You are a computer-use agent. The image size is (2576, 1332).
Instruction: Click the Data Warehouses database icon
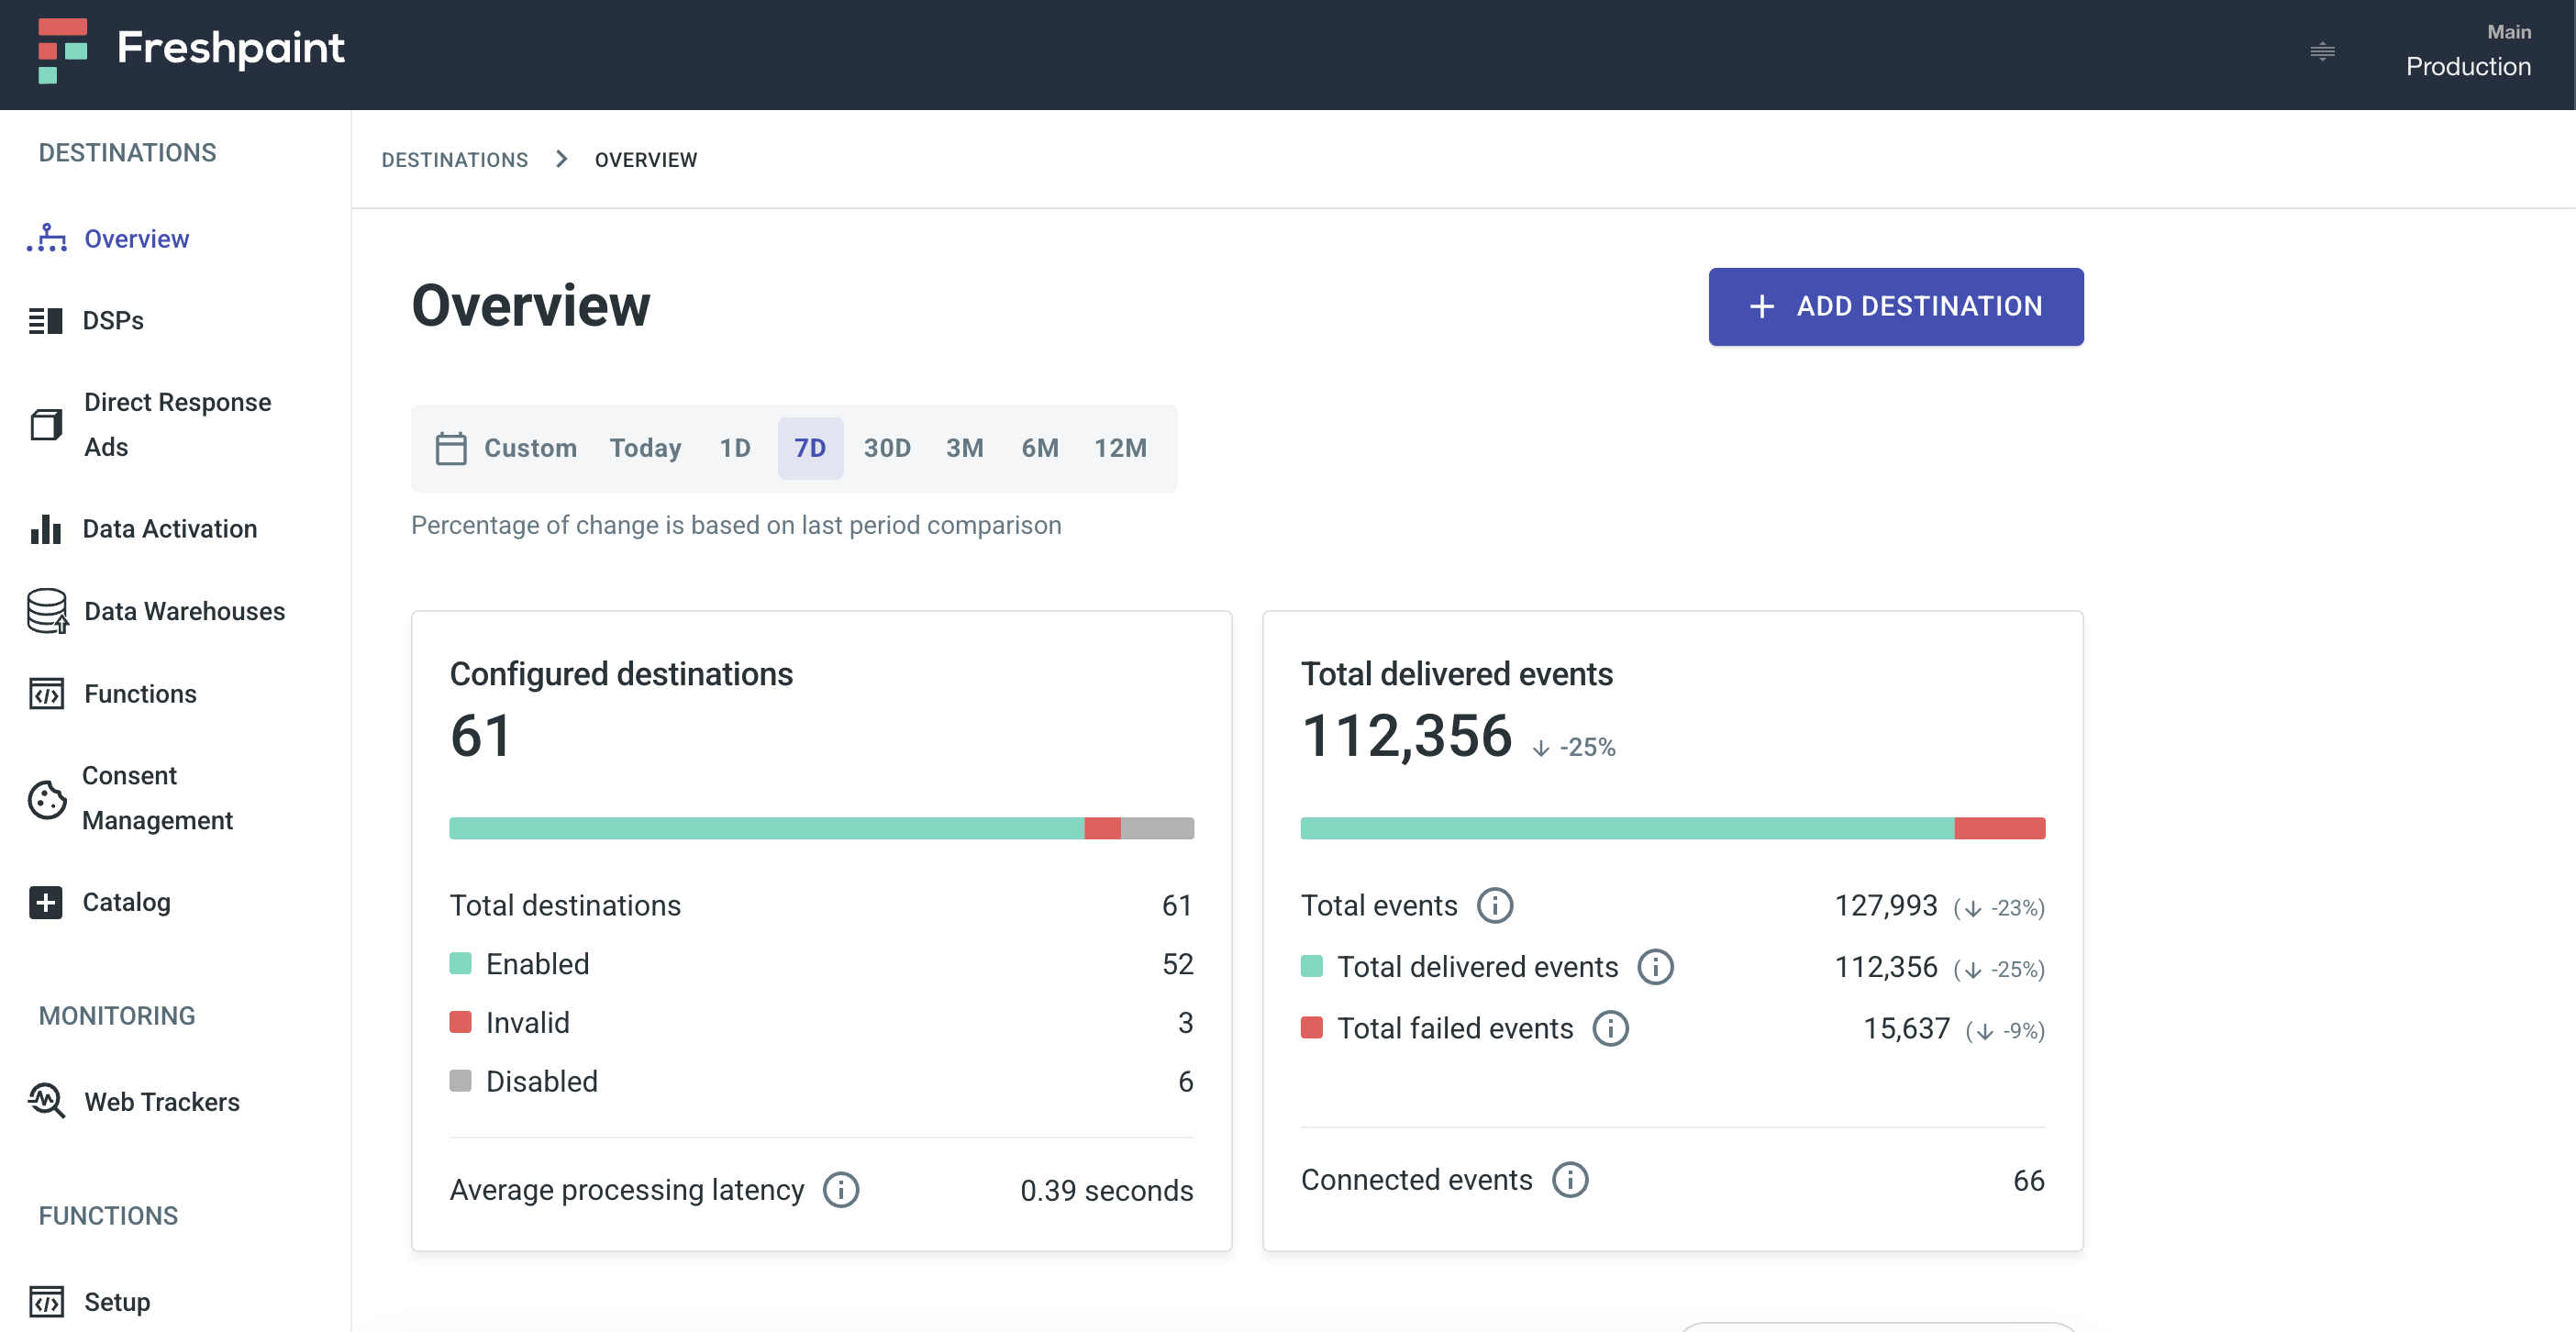47,610
